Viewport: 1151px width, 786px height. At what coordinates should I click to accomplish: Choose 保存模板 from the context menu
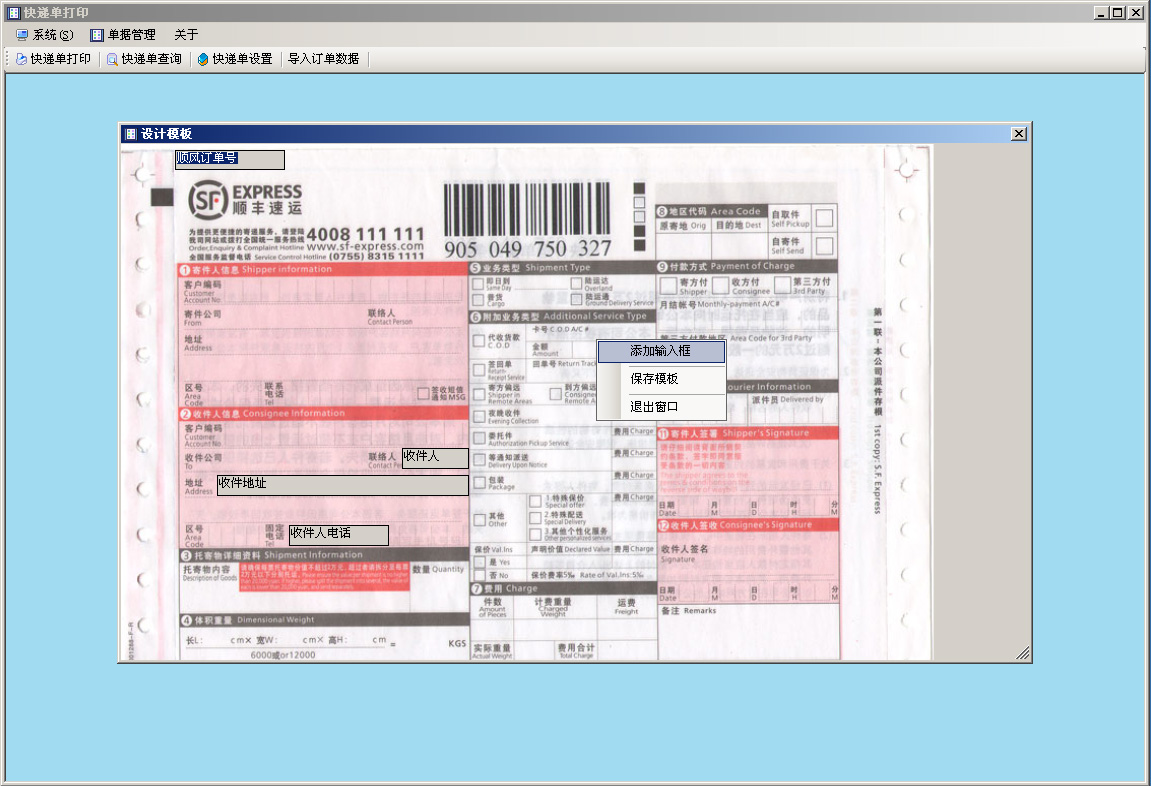point(661,379)
